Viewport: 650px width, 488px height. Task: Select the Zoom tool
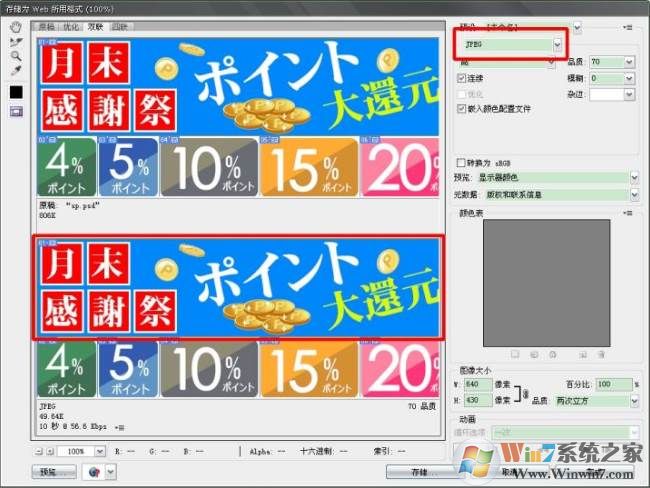point(16,56)
